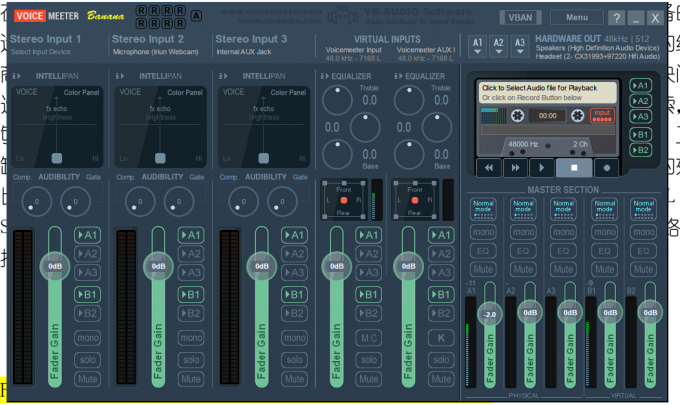Toggle recorder A1 bus routing
Viewport: 680px width, 405px height.
click(x=641, y=85)
